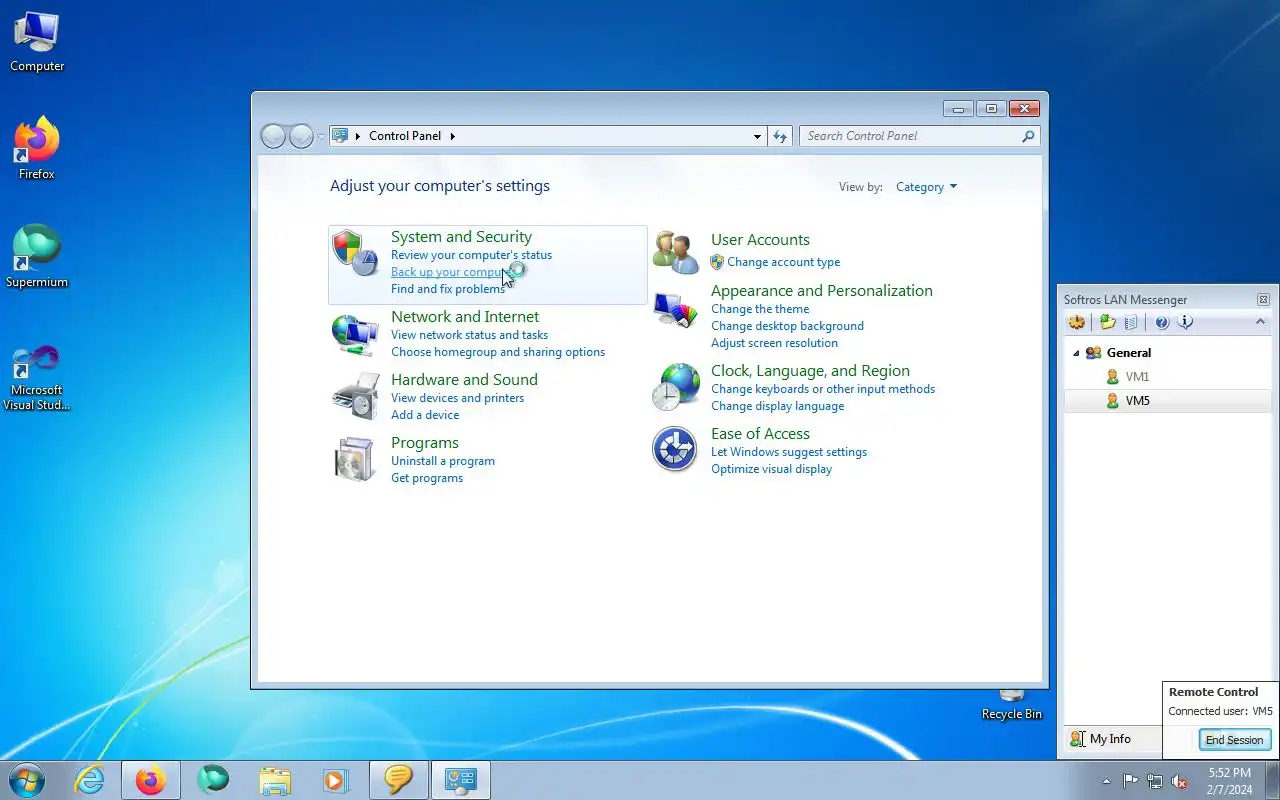The height and width of the screenshot is (800, 1280).
Task: Click the address bar refresh button
Action: pos(780,136)
